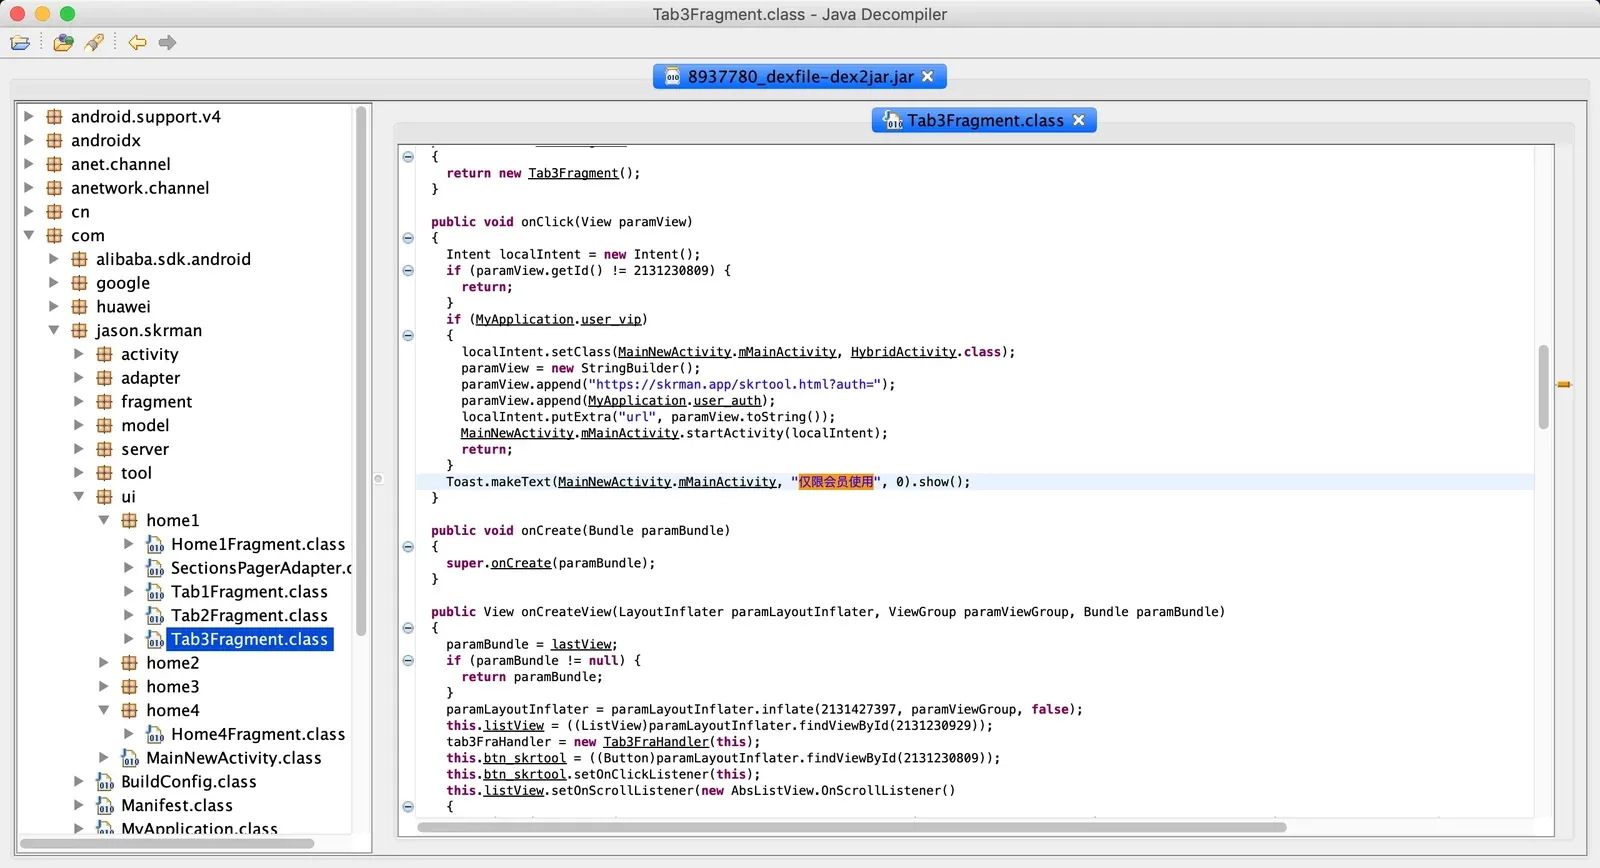
Task: Click the vertical scrollbar of code view
Action: 1544,386
